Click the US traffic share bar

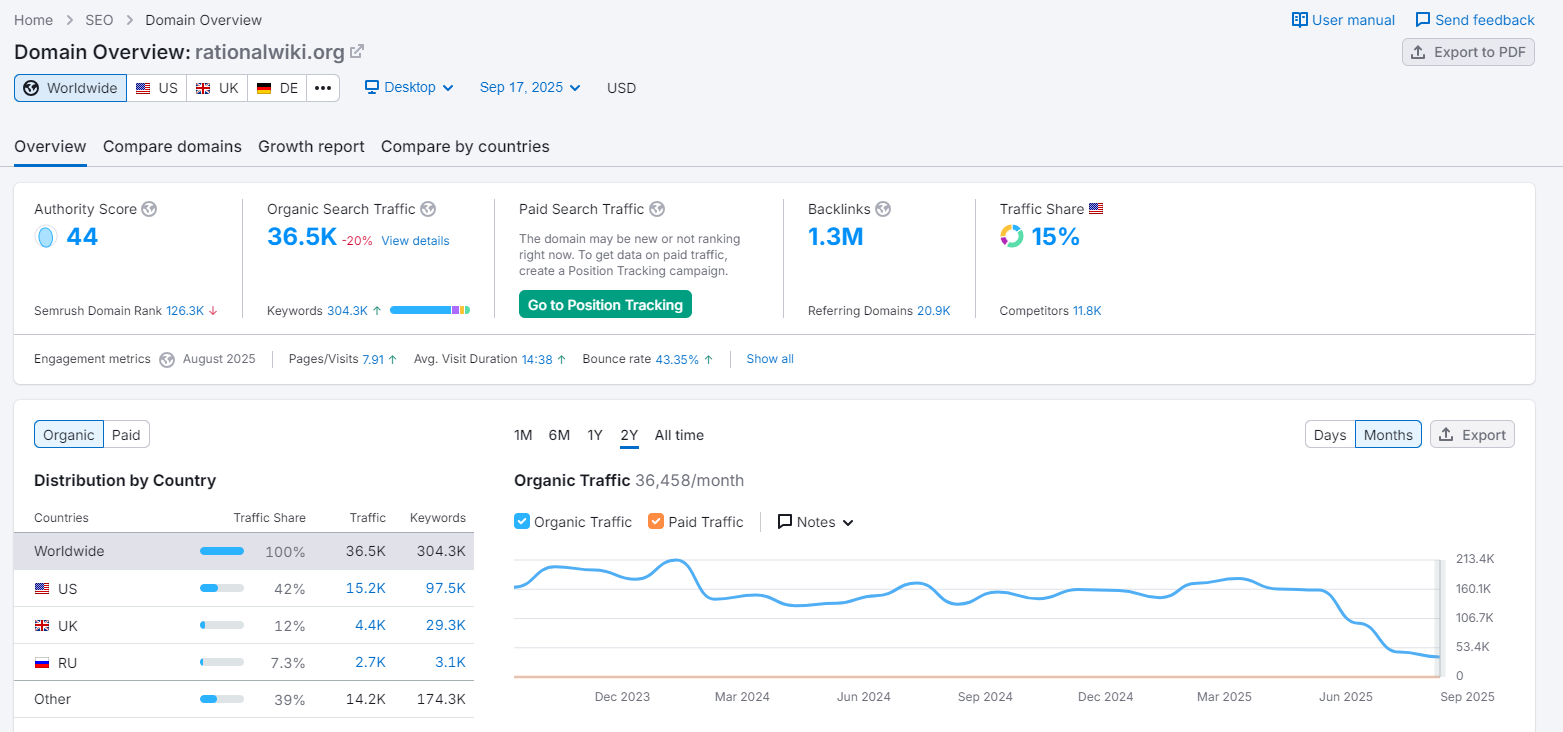(222, 588)
